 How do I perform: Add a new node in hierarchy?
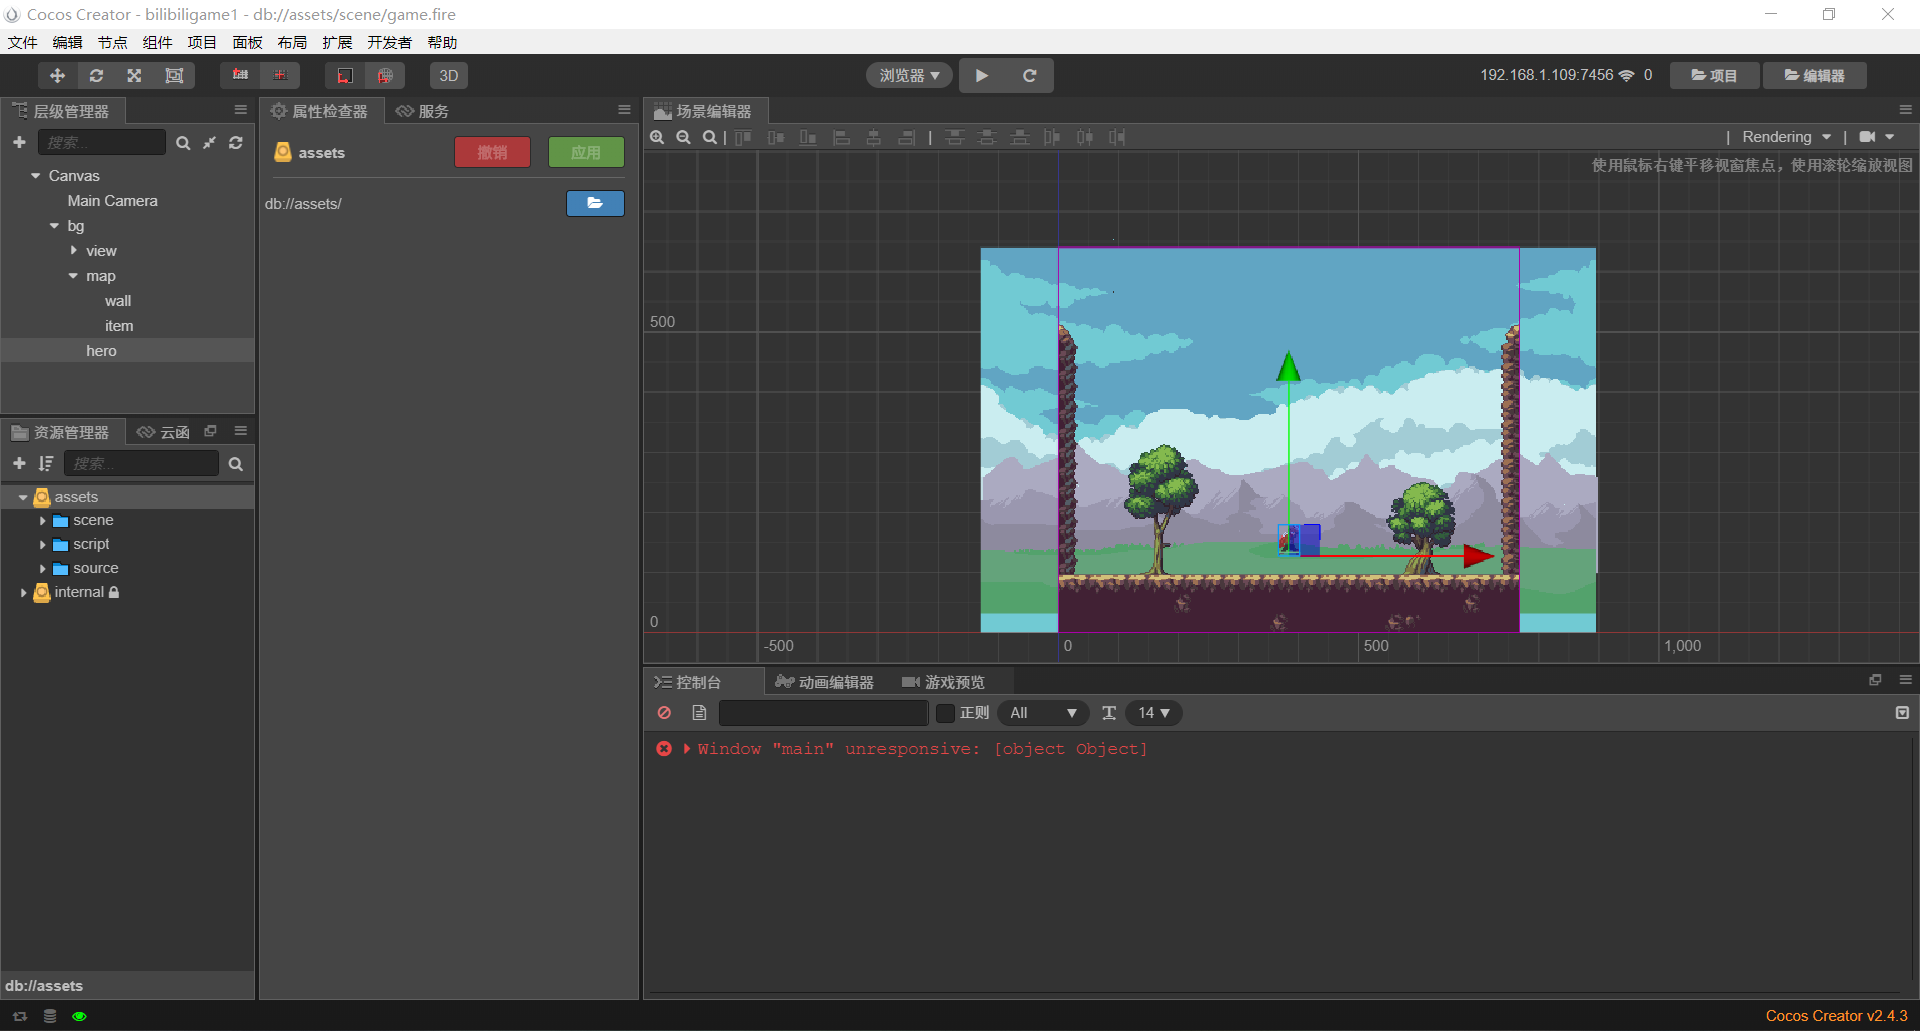tap(19, 143)
